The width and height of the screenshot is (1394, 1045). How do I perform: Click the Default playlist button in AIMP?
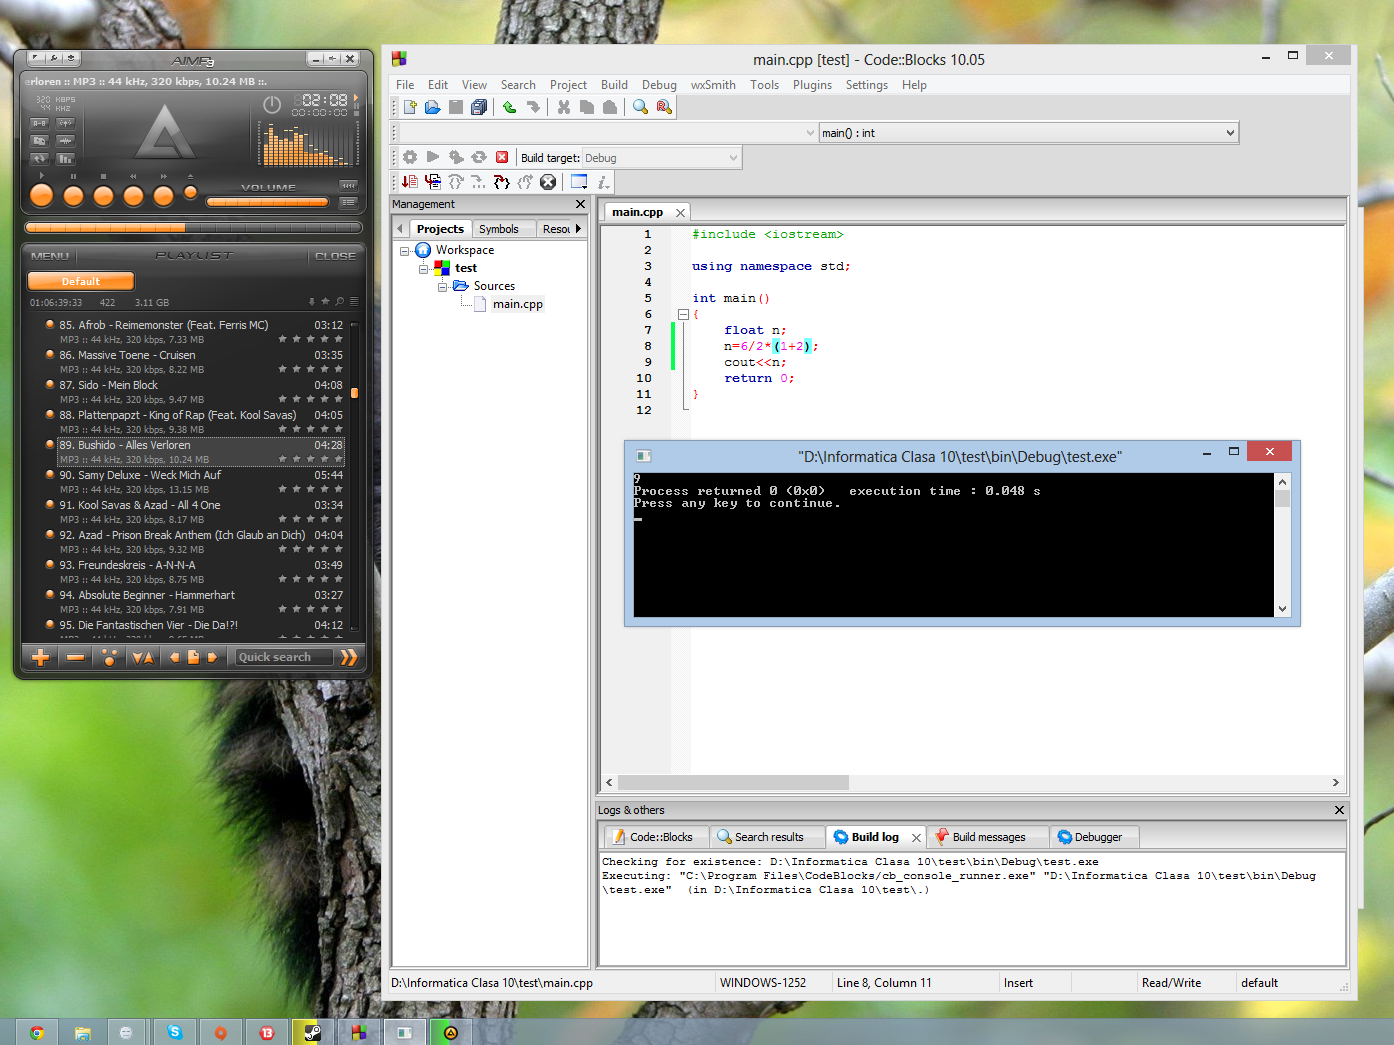point(81,282)
